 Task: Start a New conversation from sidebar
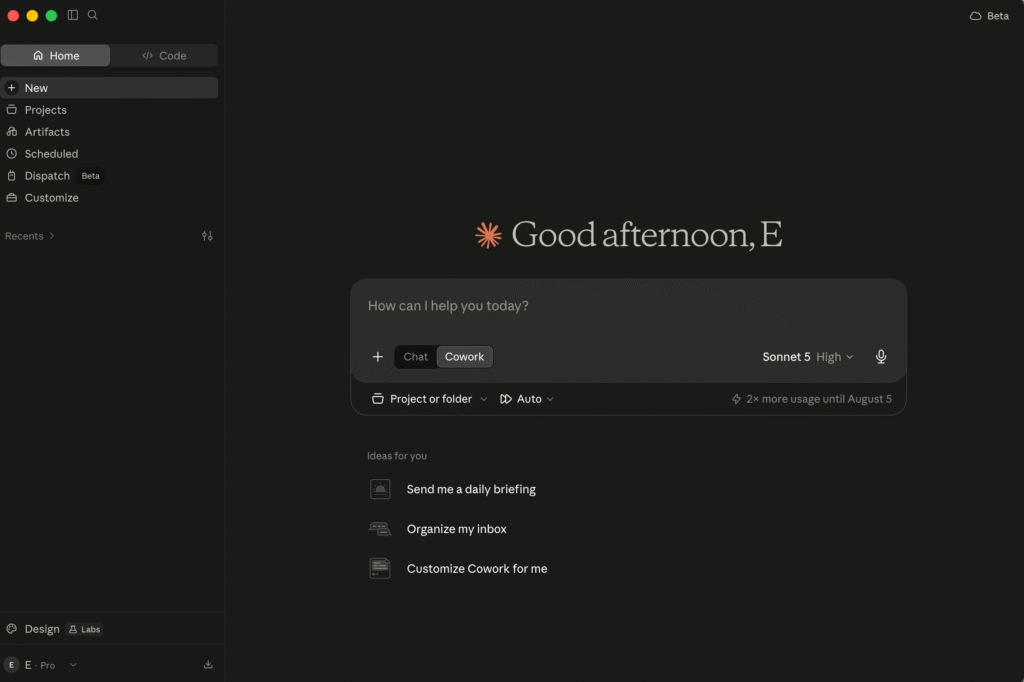109,88
